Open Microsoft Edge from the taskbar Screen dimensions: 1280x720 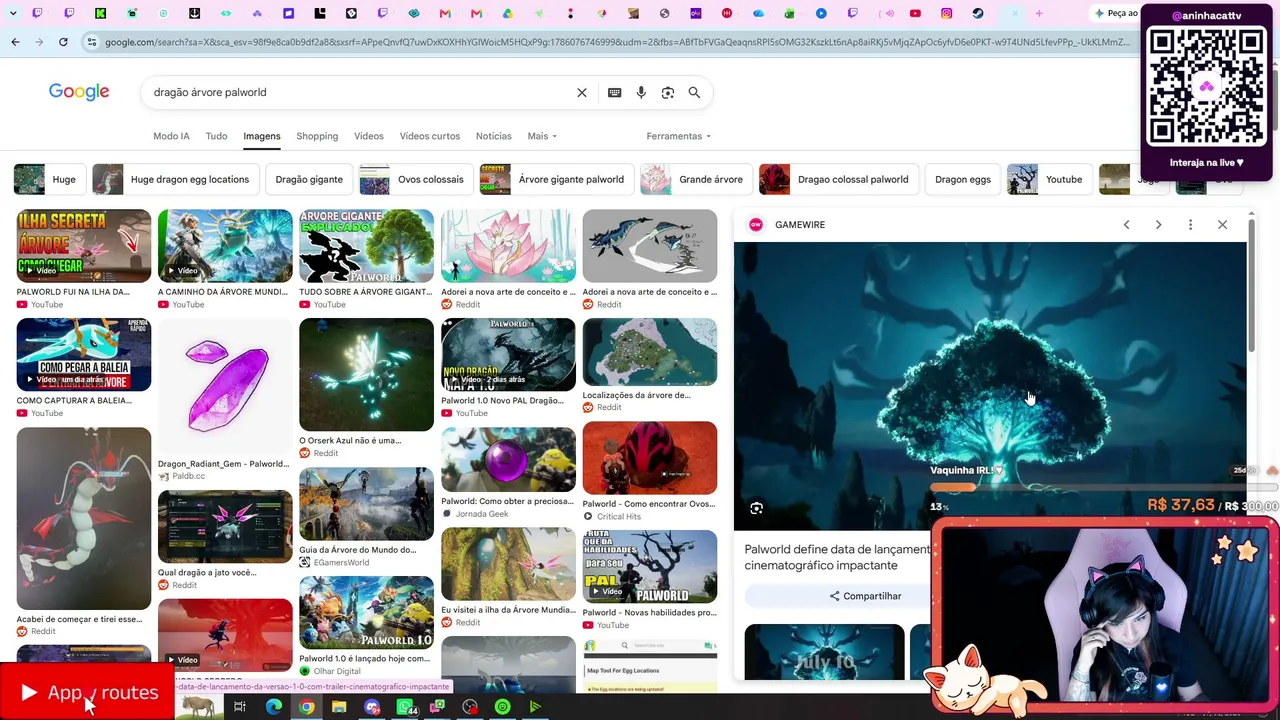pyautogui.click(x=273, y=707)
